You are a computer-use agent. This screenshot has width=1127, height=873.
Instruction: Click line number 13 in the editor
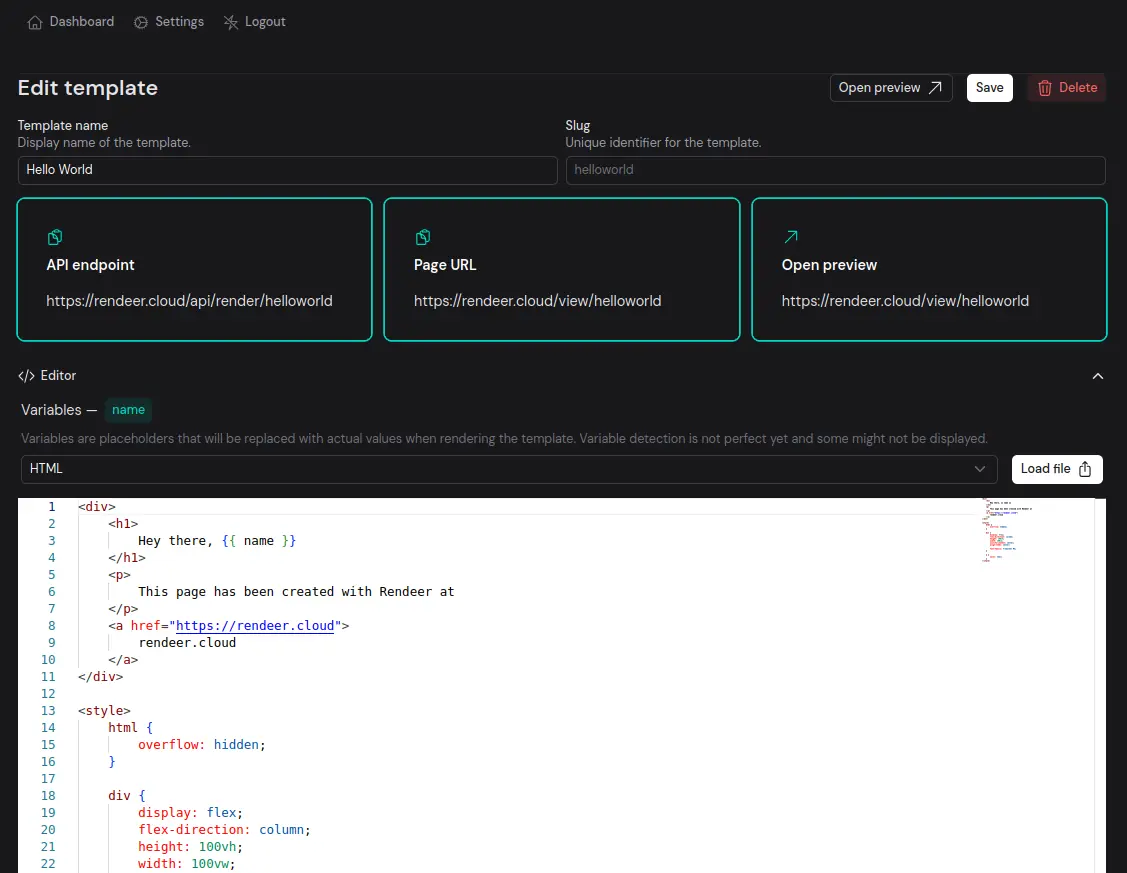(x=48, y=711)
